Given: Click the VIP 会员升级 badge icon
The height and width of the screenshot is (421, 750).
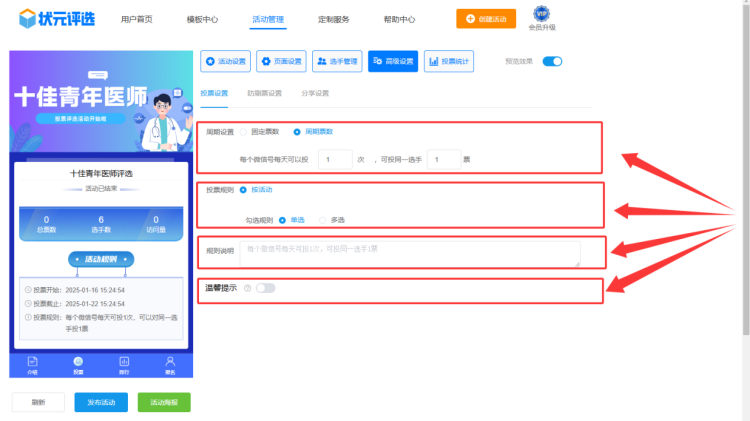Looking at the screenshot, I should click(x=541, y=14).
